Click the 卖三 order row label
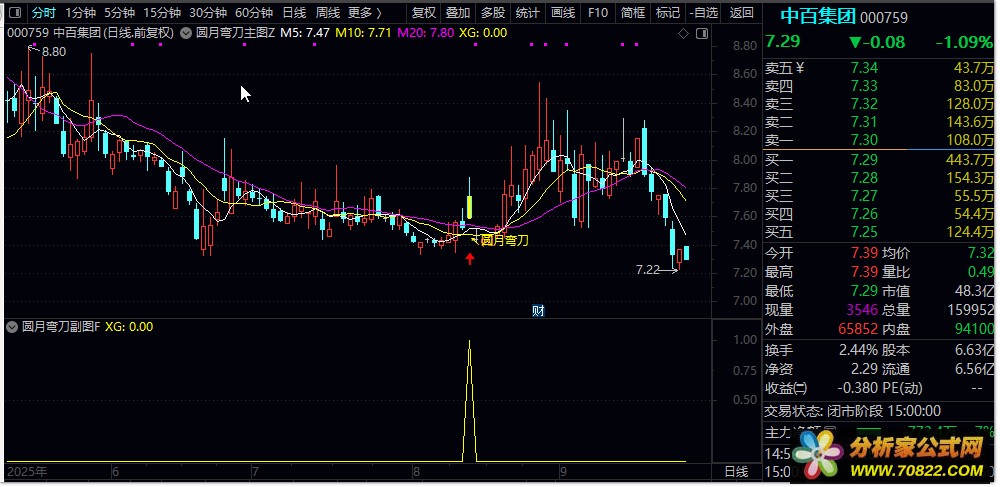The image size is (1000, 487). (x=779, y=103)
